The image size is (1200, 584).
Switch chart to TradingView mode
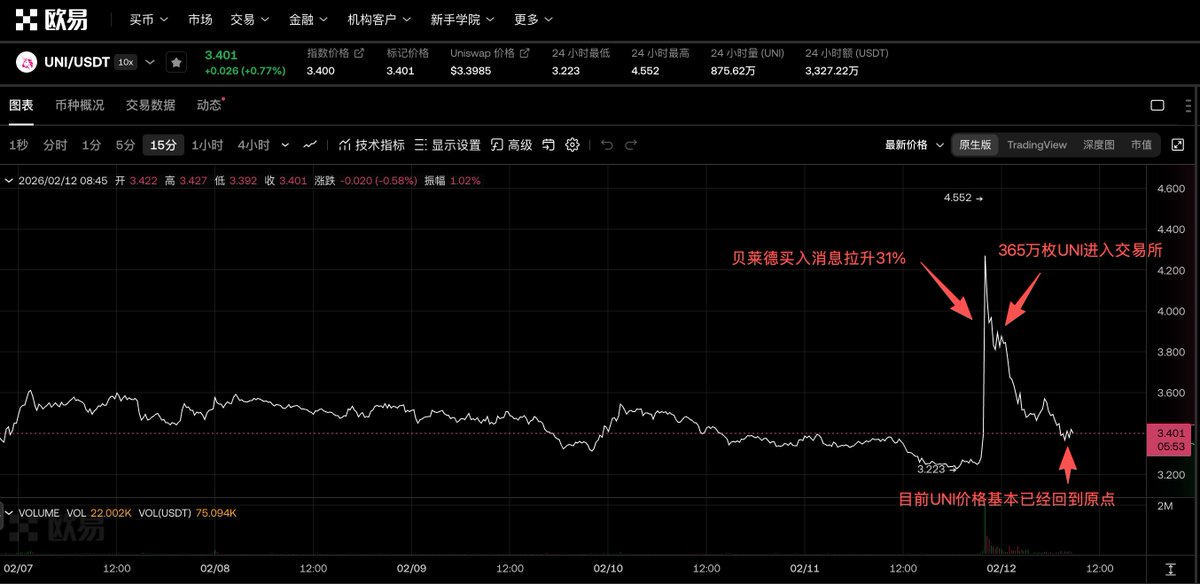coord(1036,145)
